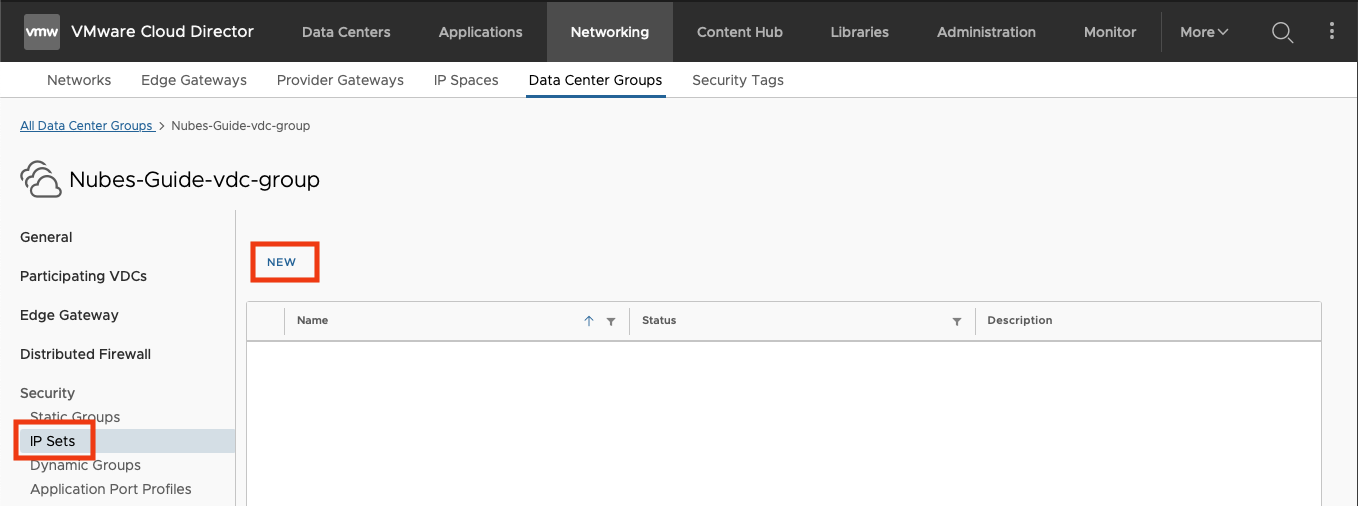Click the NEW button
Viewport: 1358px width, 506px height.
point(282,262)
